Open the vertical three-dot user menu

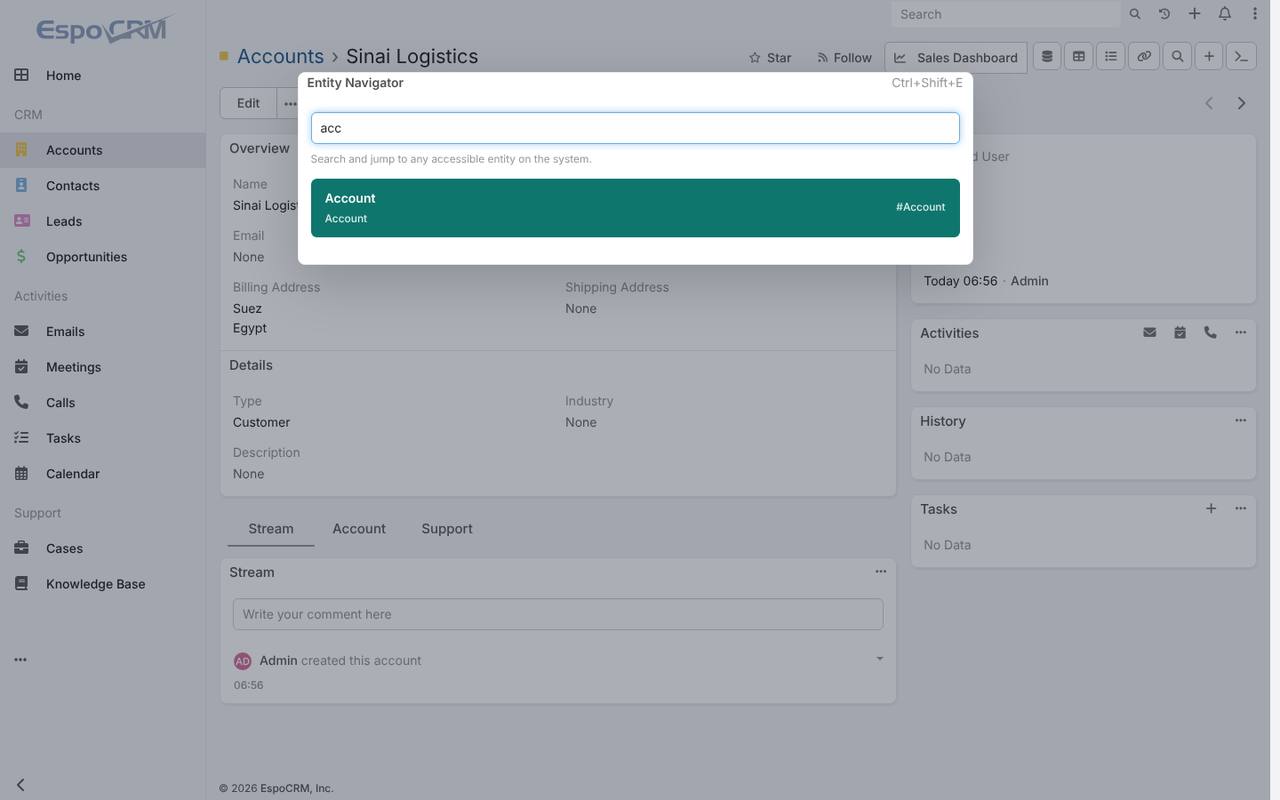click(x=1254, y=14)
